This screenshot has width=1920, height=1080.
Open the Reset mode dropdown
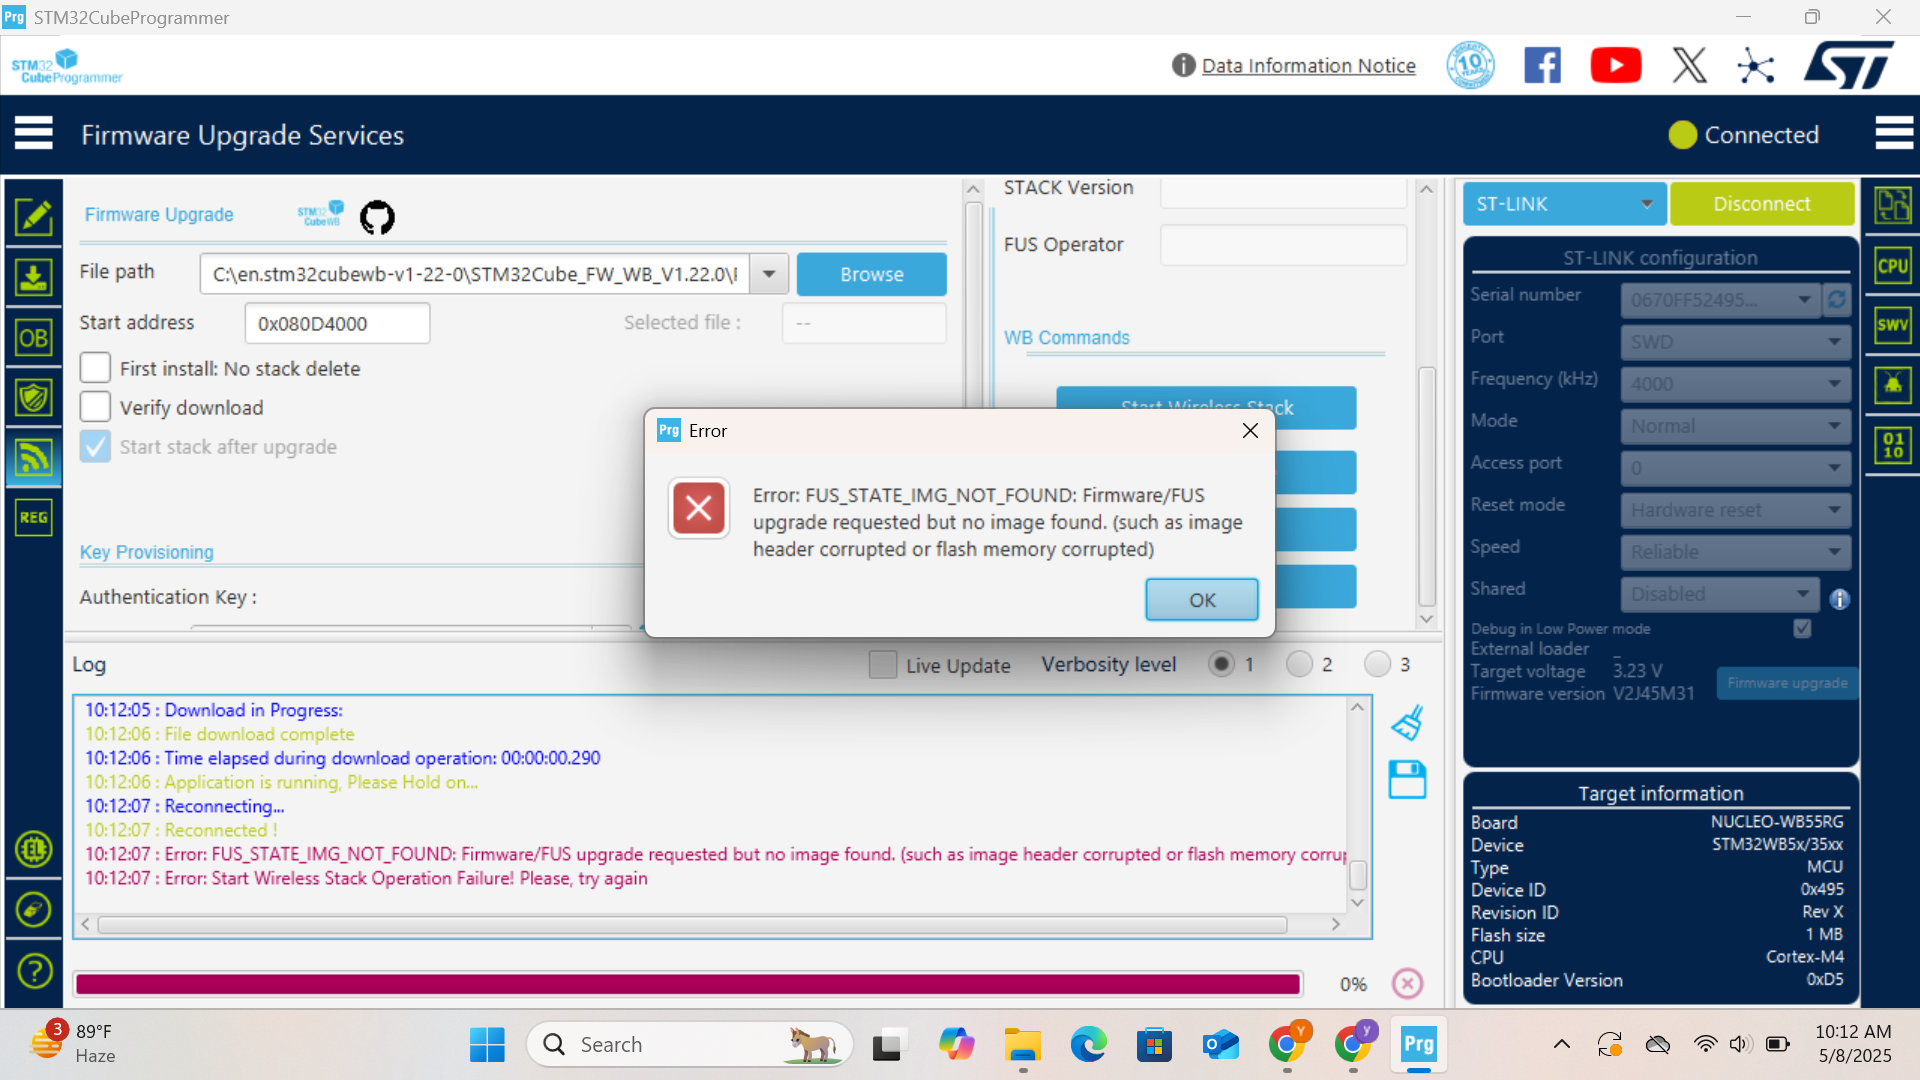click(1834, 510)
